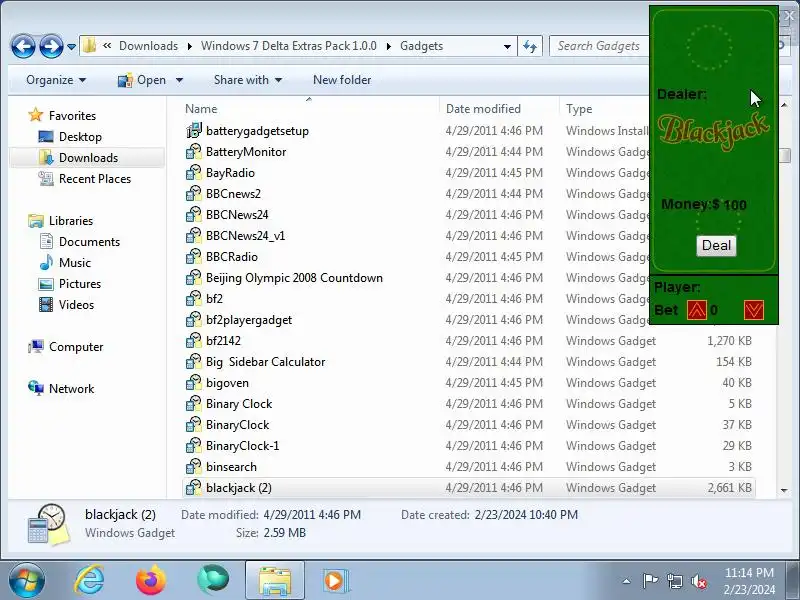Image resolution: width=800 pixels, height=600 pixels.
Task: Open recent pages dropdown beside Forward arrow
Action: coord(71,47)
